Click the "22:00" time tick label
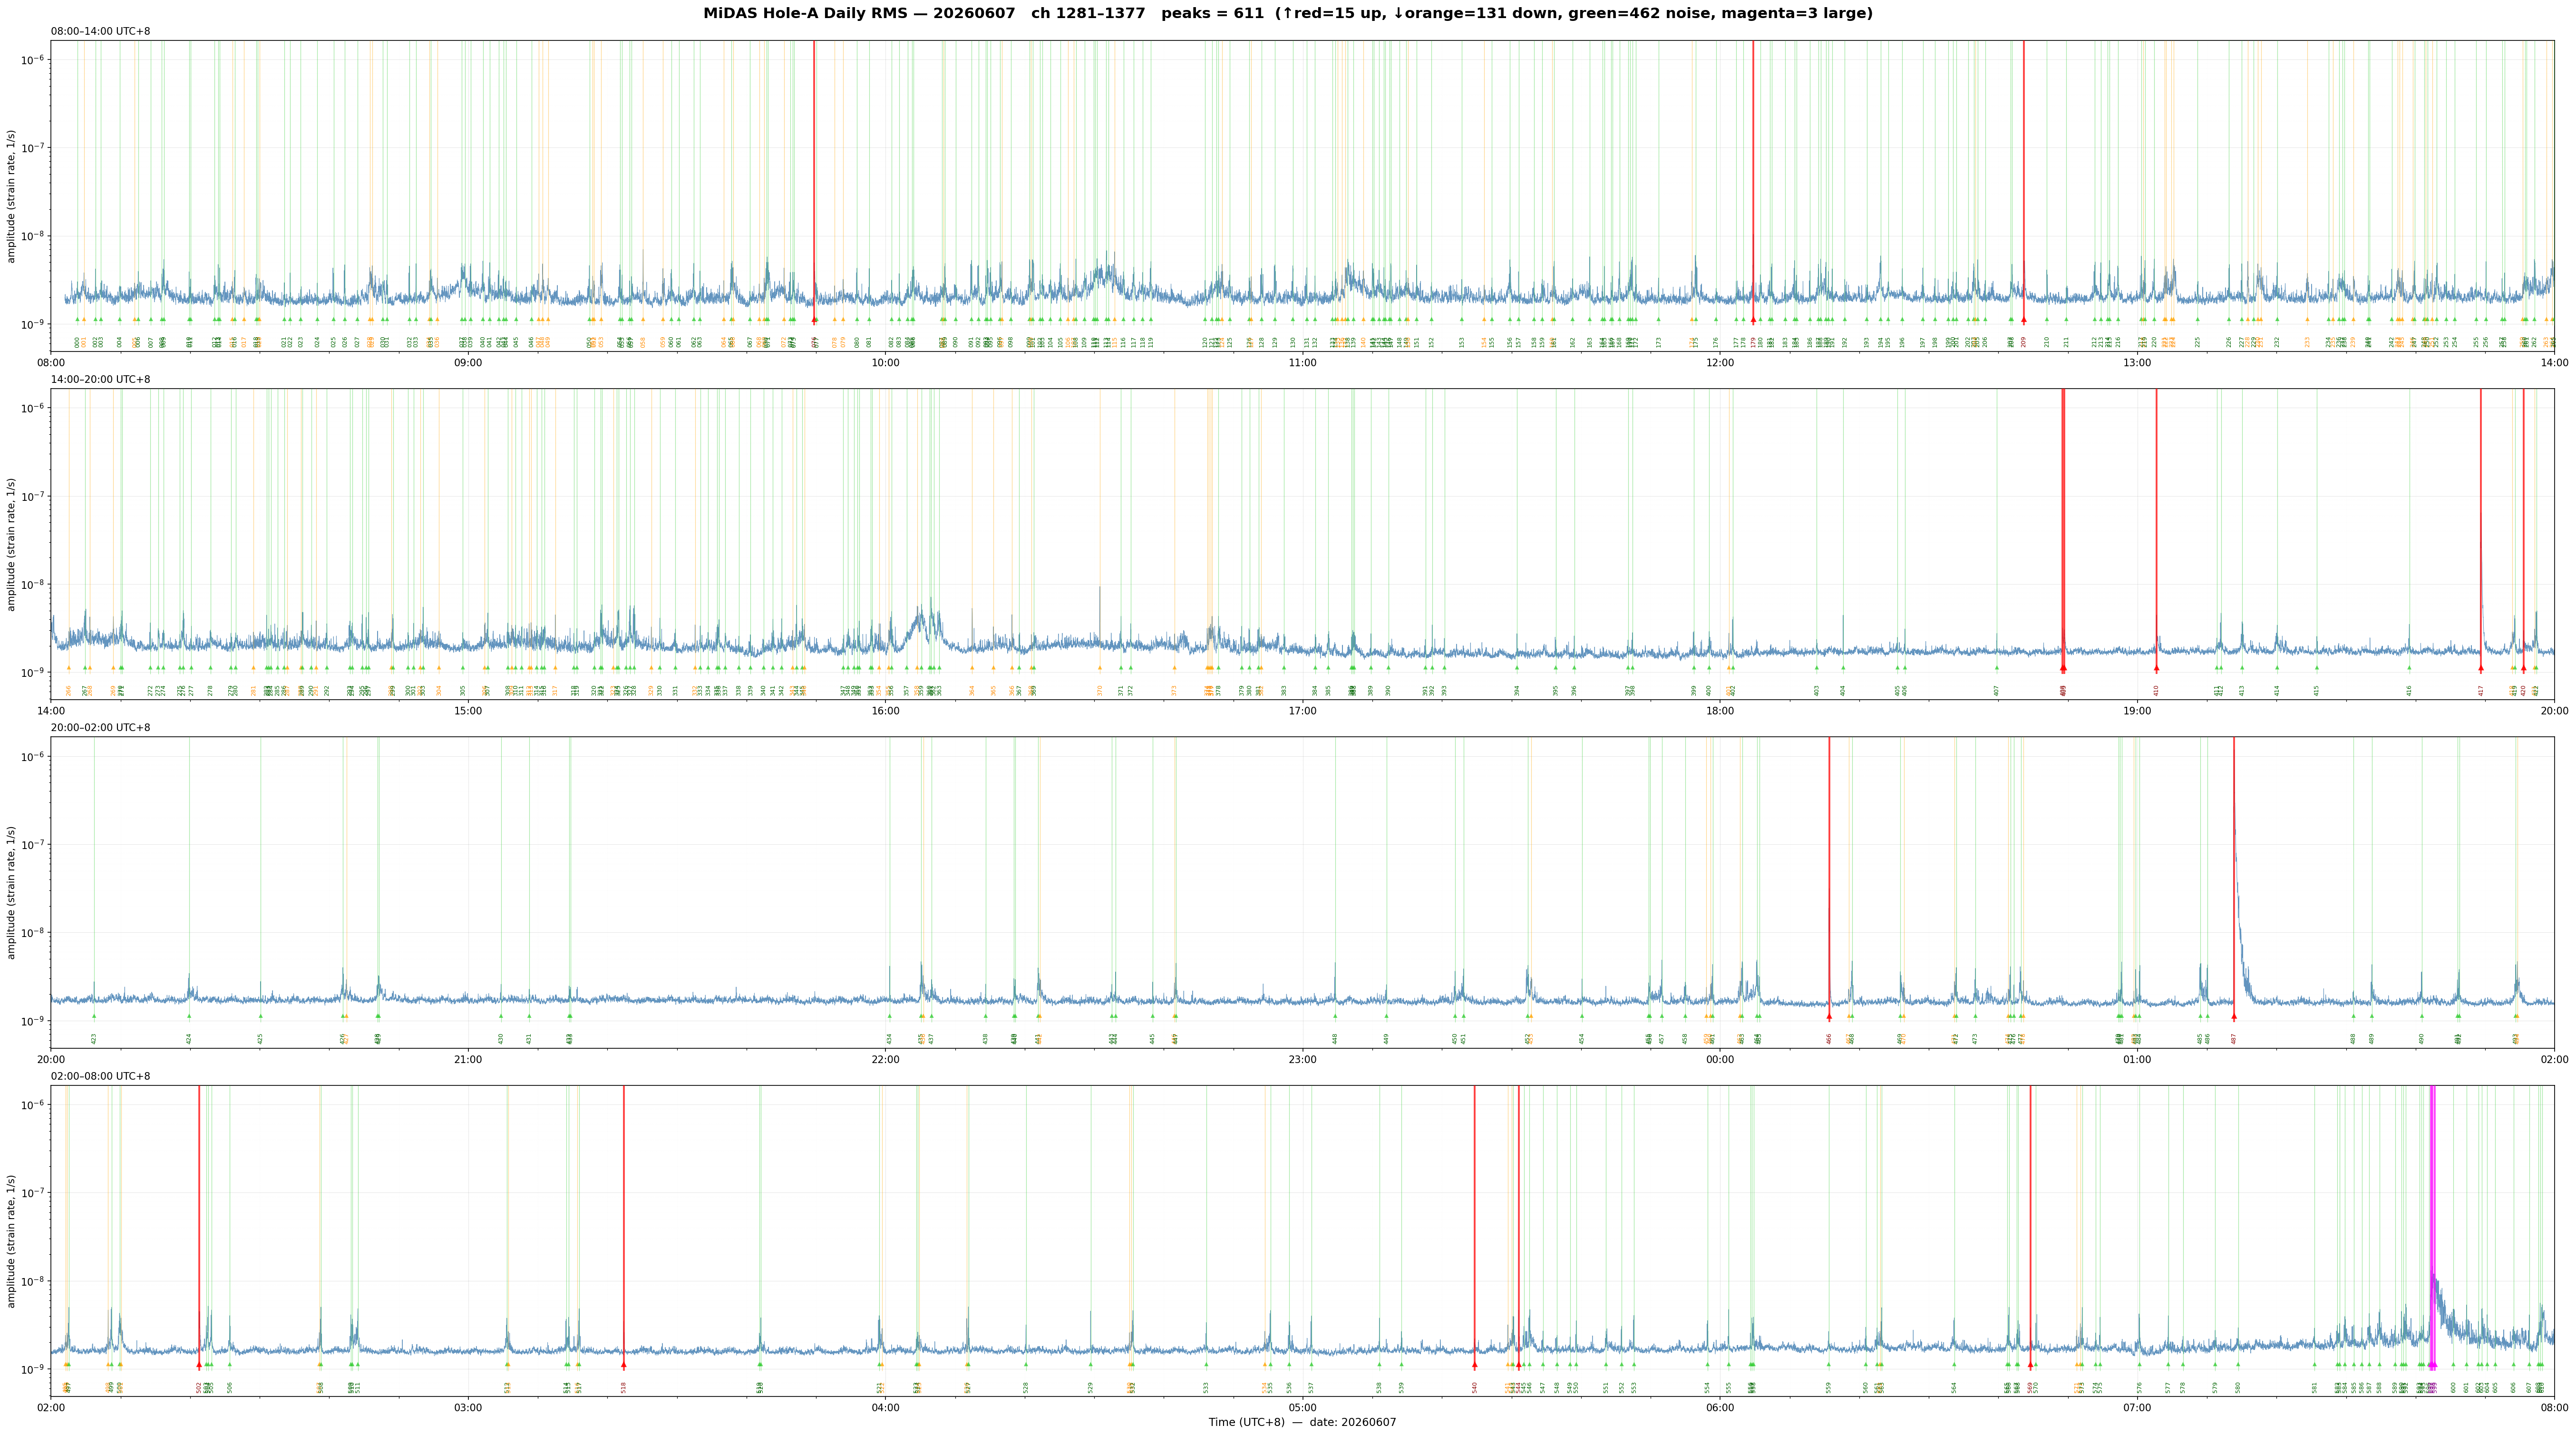 885,1059
